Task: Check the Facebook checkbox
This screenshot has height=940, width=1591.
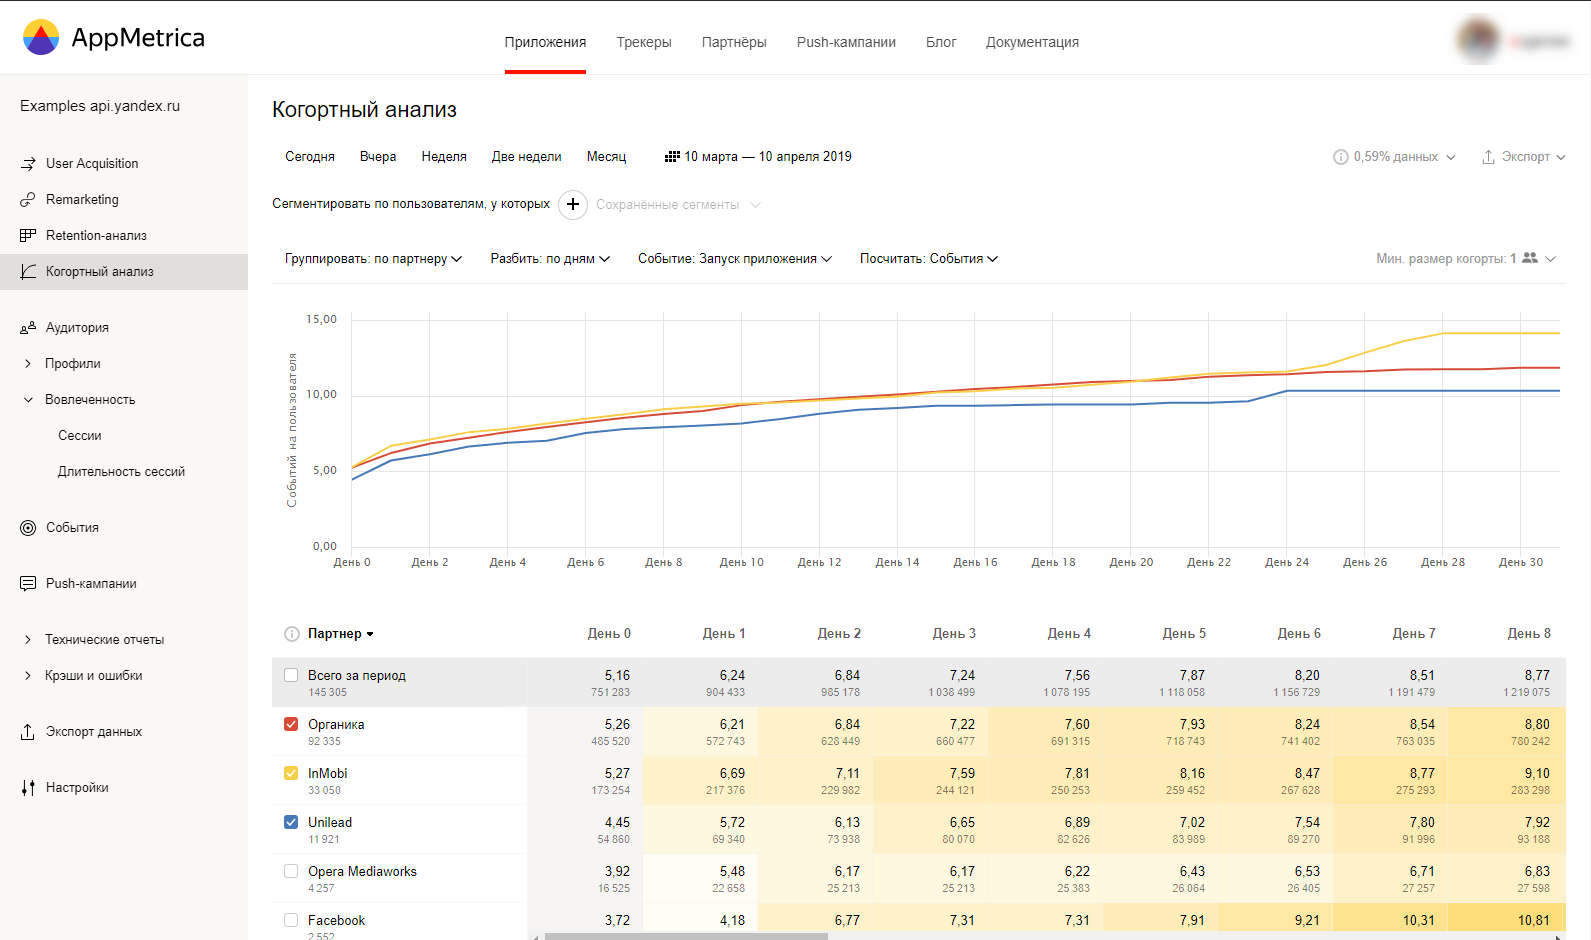Action: (x=291, y=920)
